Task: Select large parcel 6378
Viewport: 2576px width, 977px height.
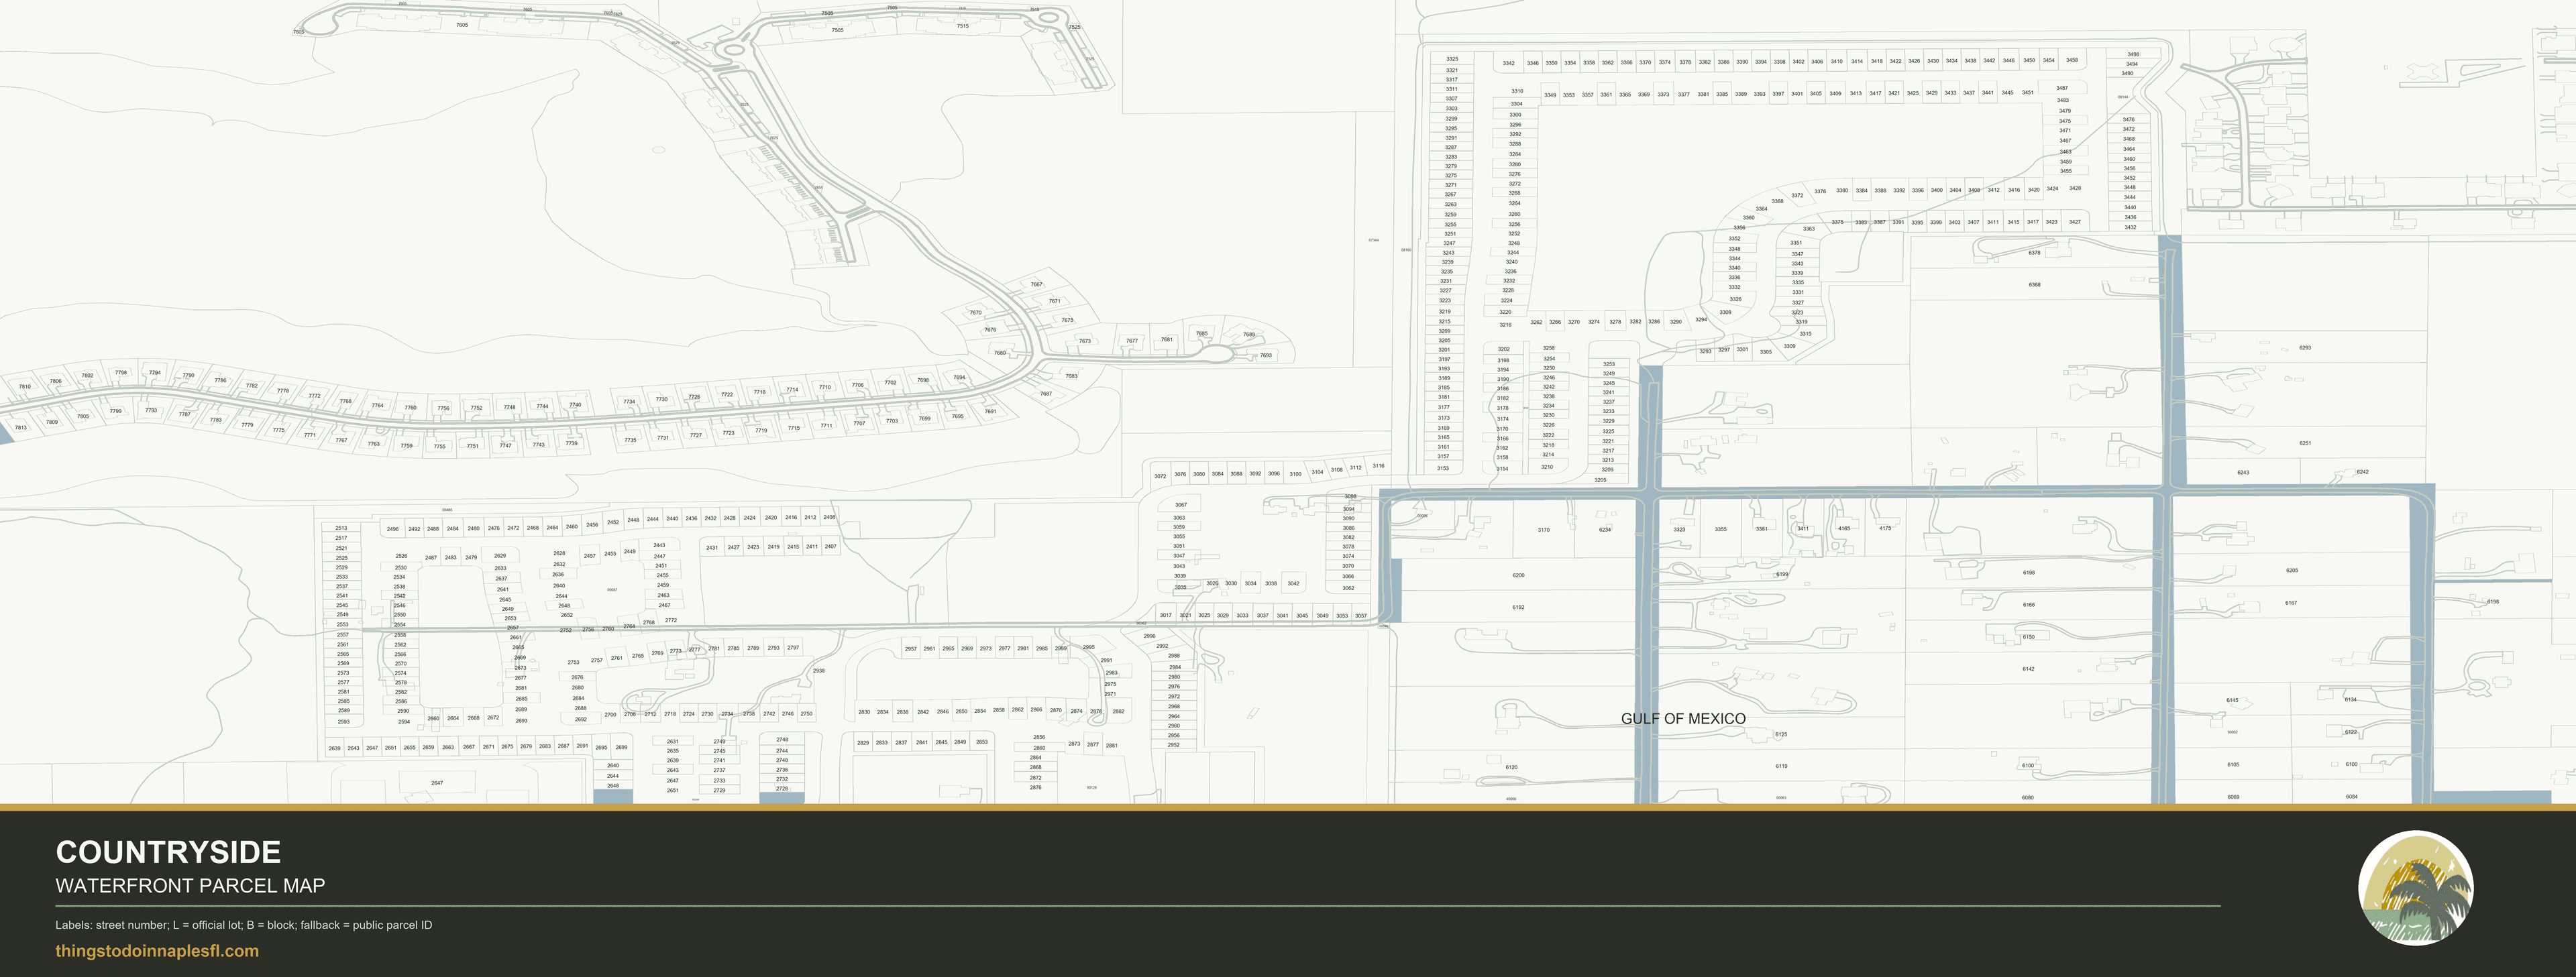Action: tap(2034, 253)
